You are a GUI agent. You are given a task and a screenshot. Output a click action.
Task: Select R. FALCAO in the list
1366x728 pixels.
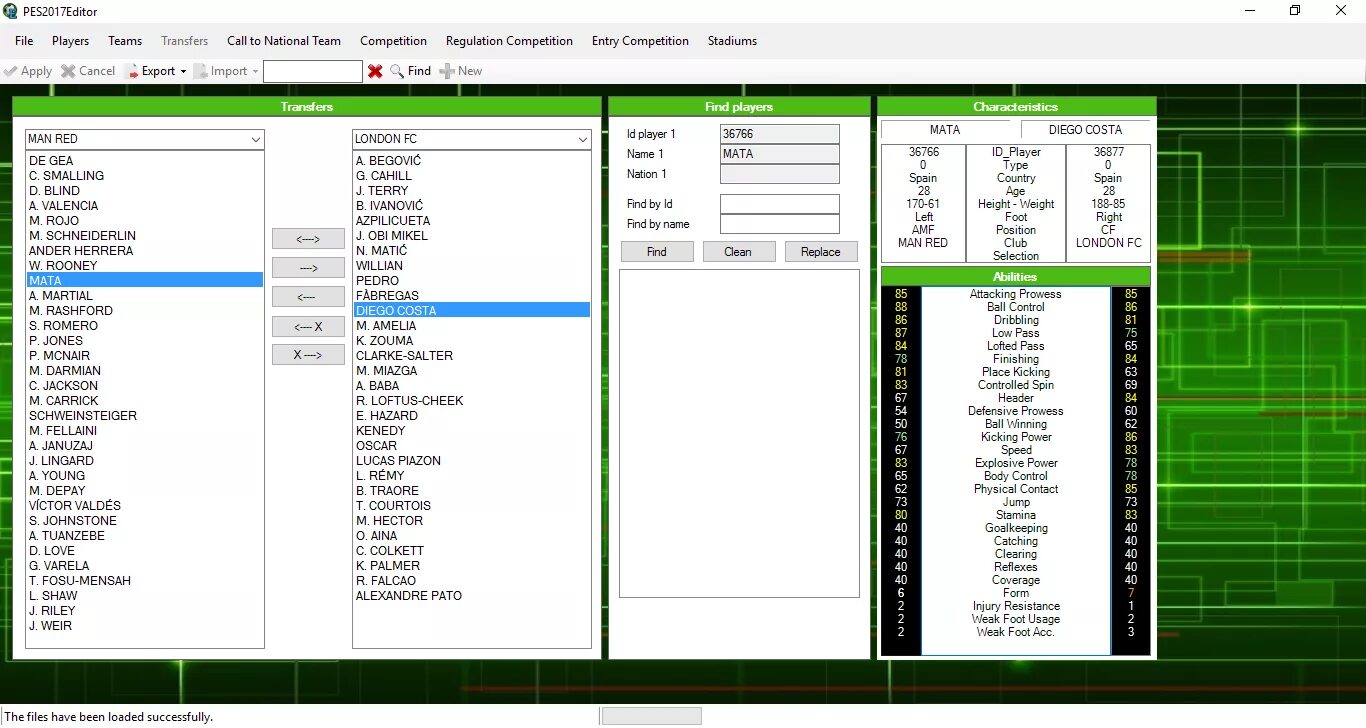pyautogui.click(x=472, y=581)
